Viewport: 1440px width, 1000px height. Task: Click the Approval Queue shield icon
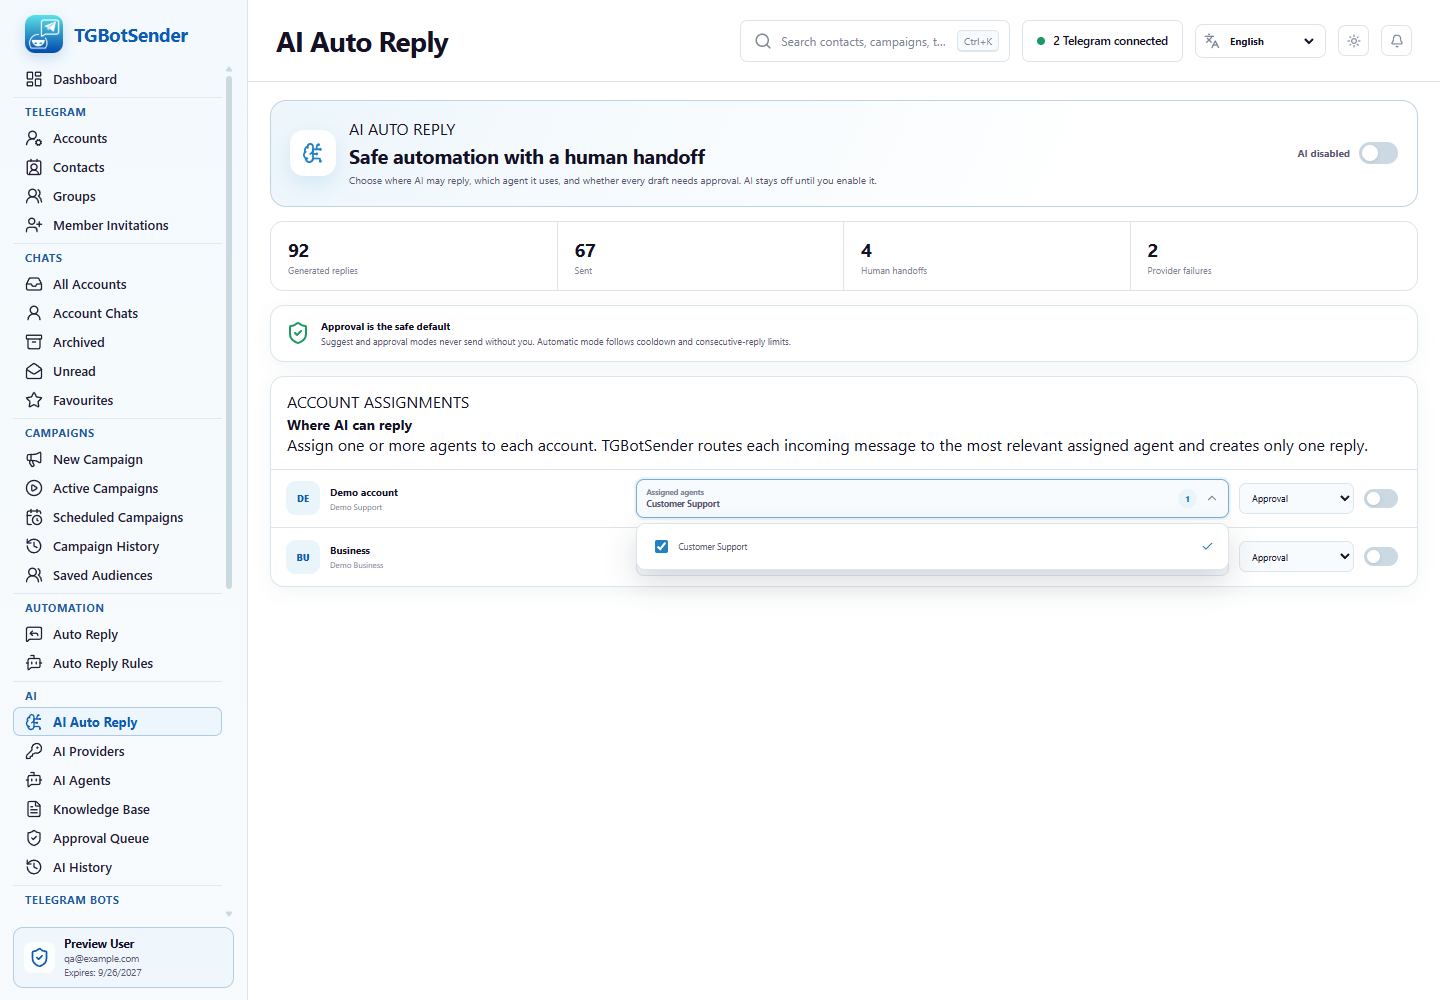[x=34, y=838]
